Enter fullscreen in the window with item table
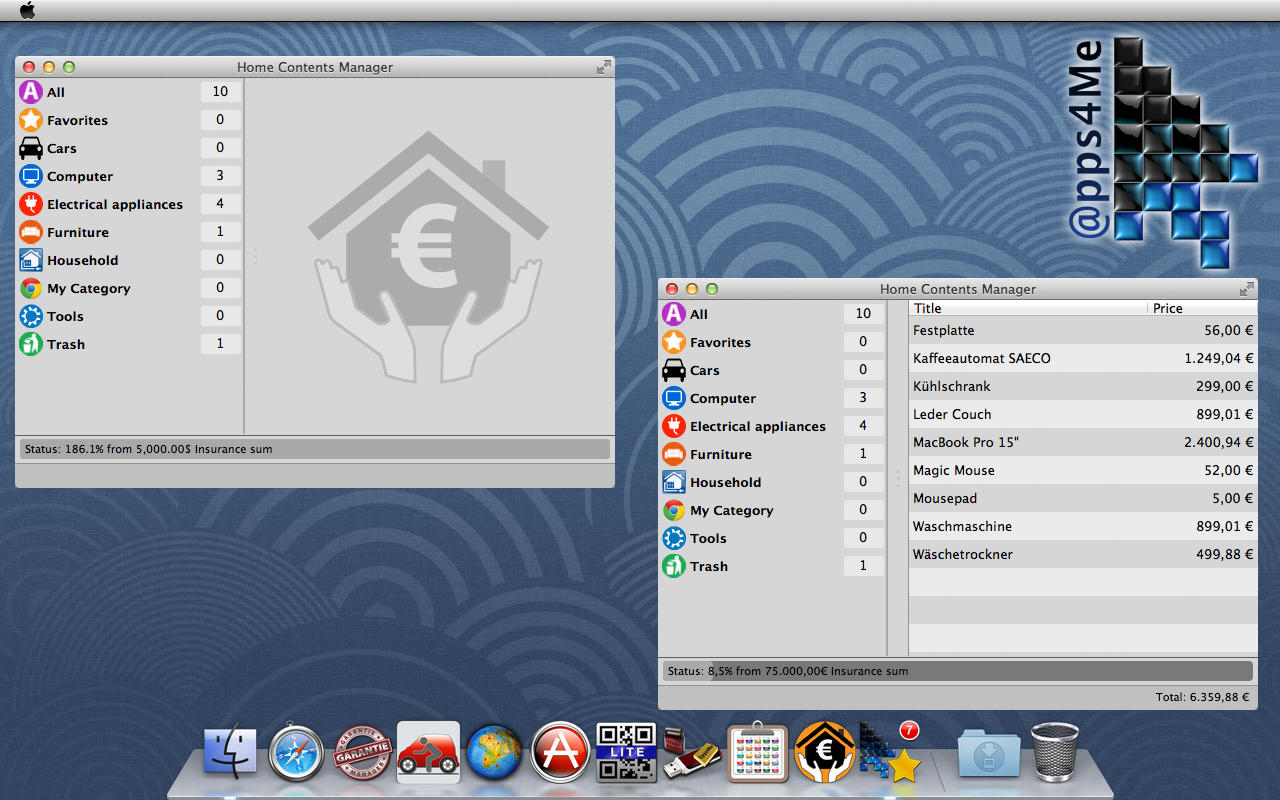The height and width of the screenshot is (800, 1280). click(1246, 289)
